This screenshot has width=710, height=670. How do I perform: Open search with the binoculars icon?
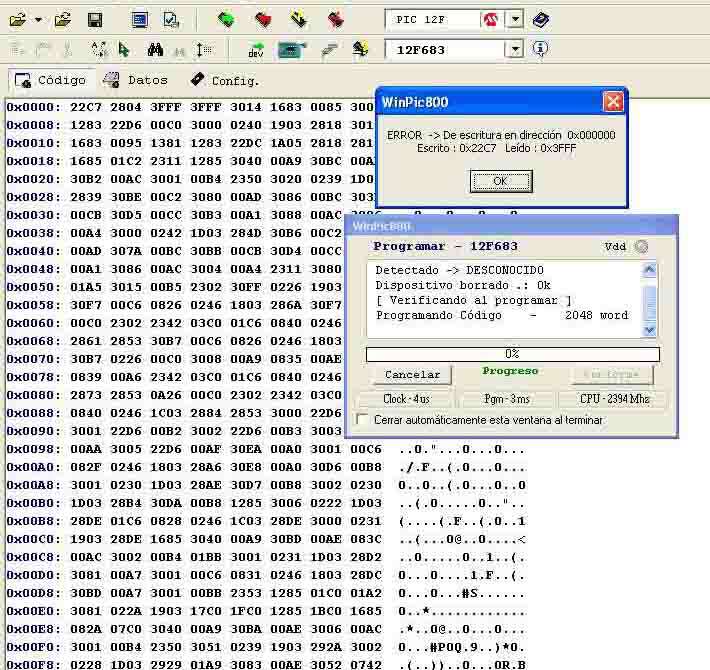point(155,49)
